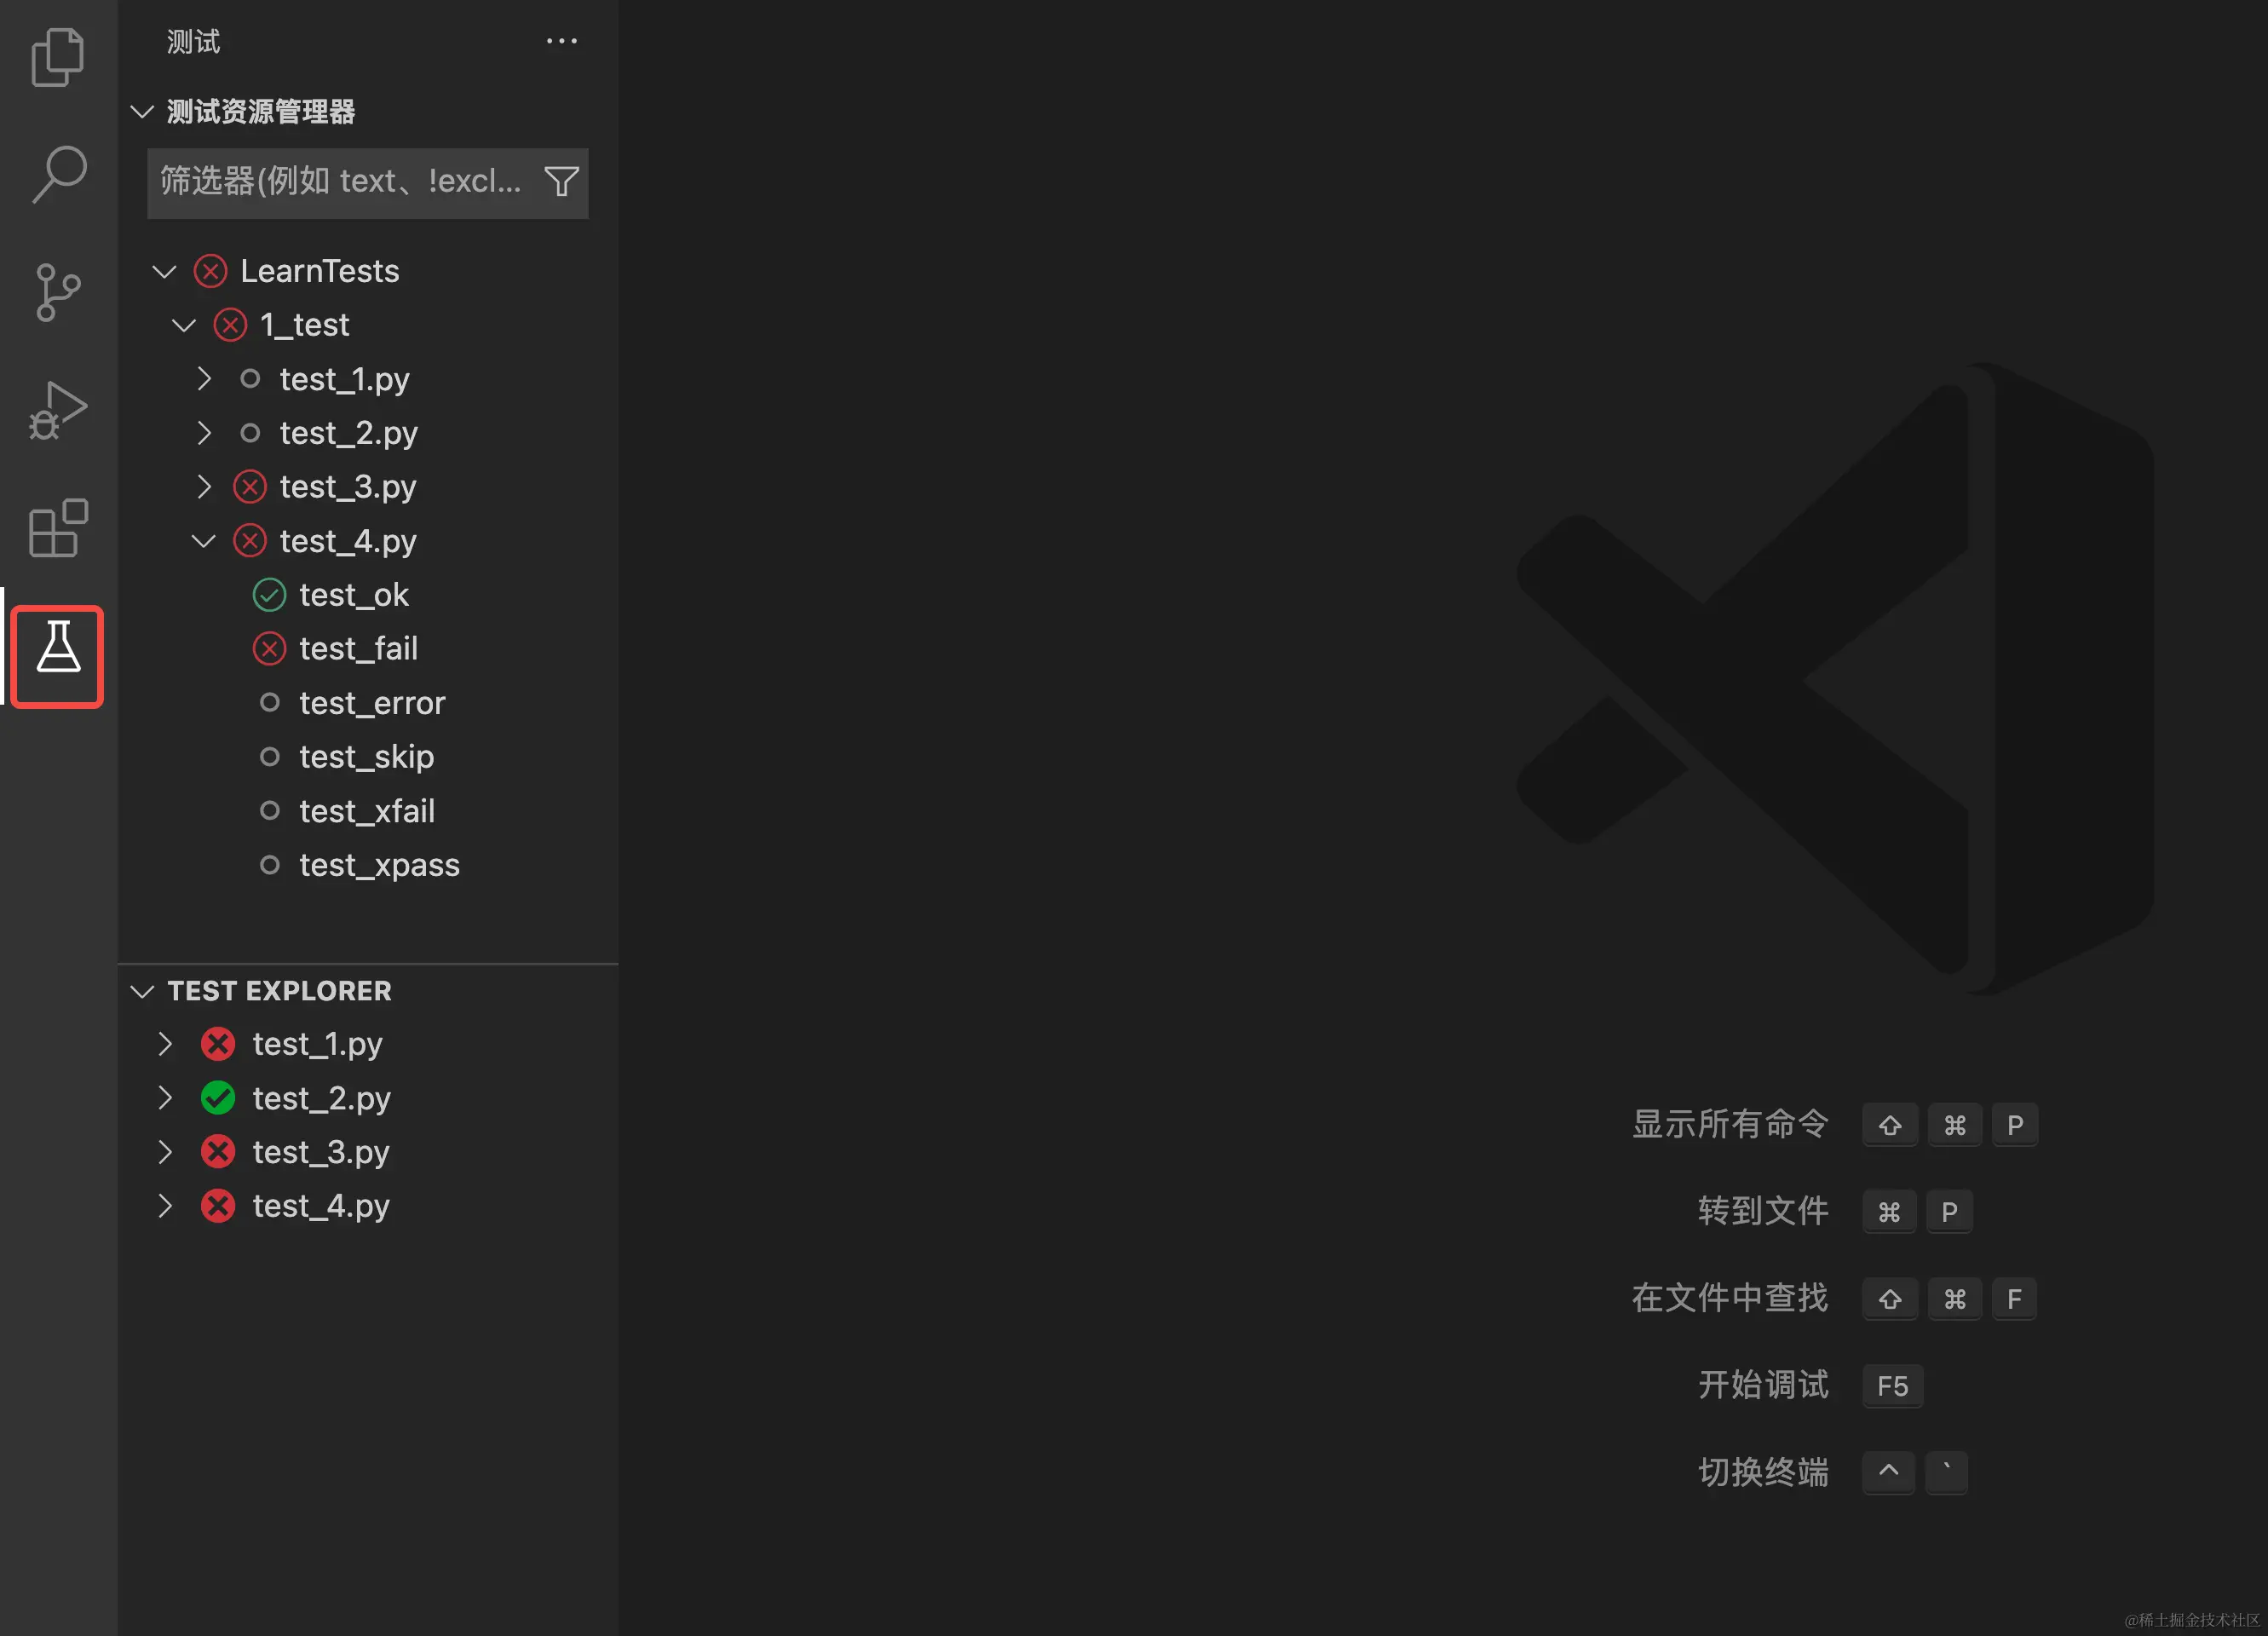Collapse the 测试资源管理器 section header

click(x=142, y=111)
